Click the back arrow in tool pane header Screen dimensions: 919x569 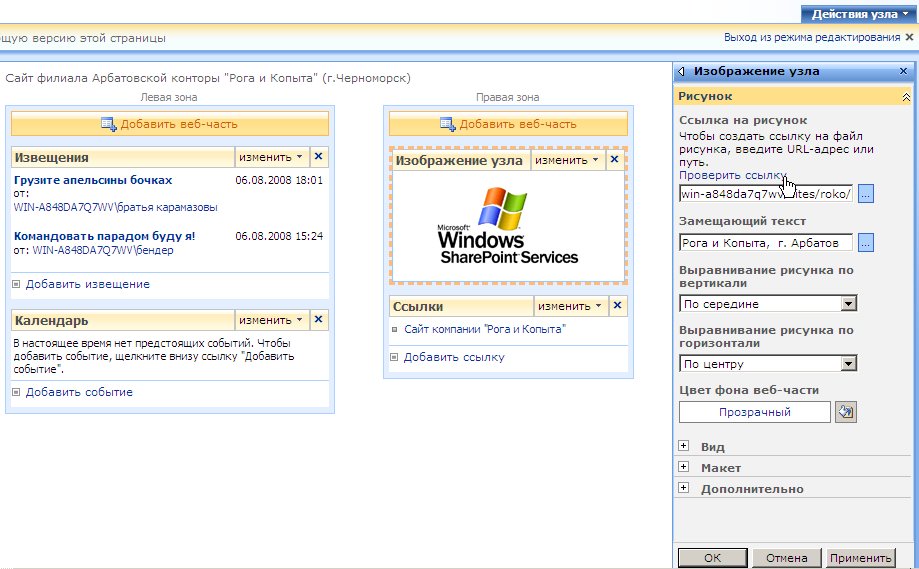point(681,71)
